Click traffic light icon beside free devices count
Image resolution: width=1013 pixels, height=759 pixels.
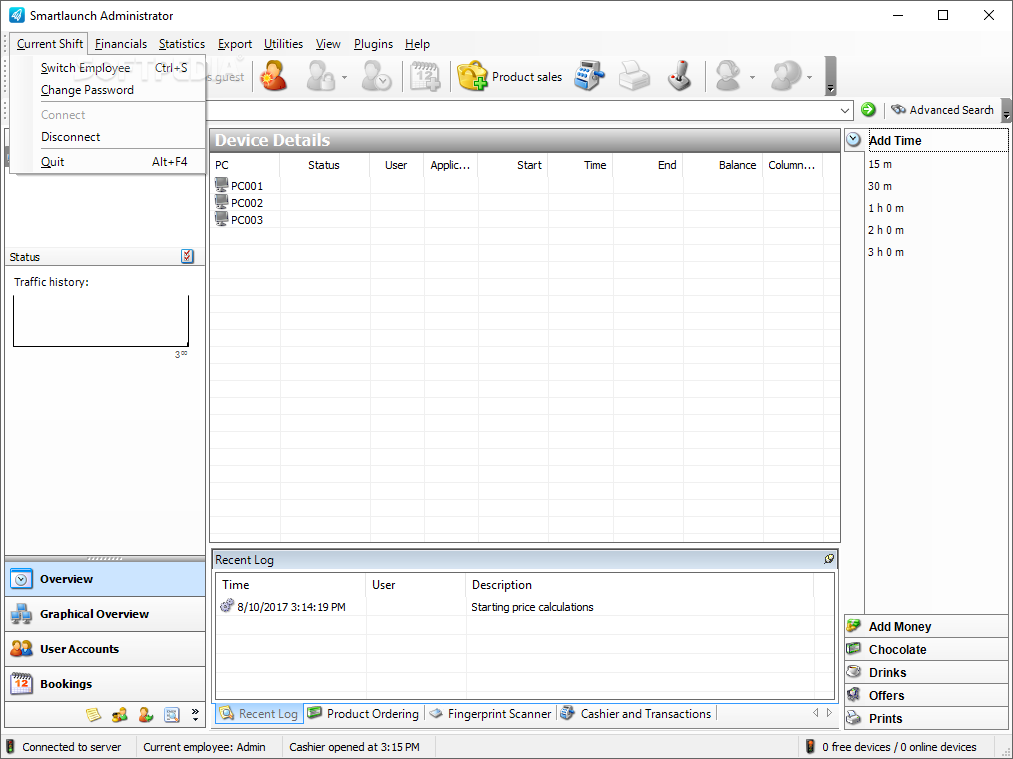pyautogui.click(x=810, y=747)
